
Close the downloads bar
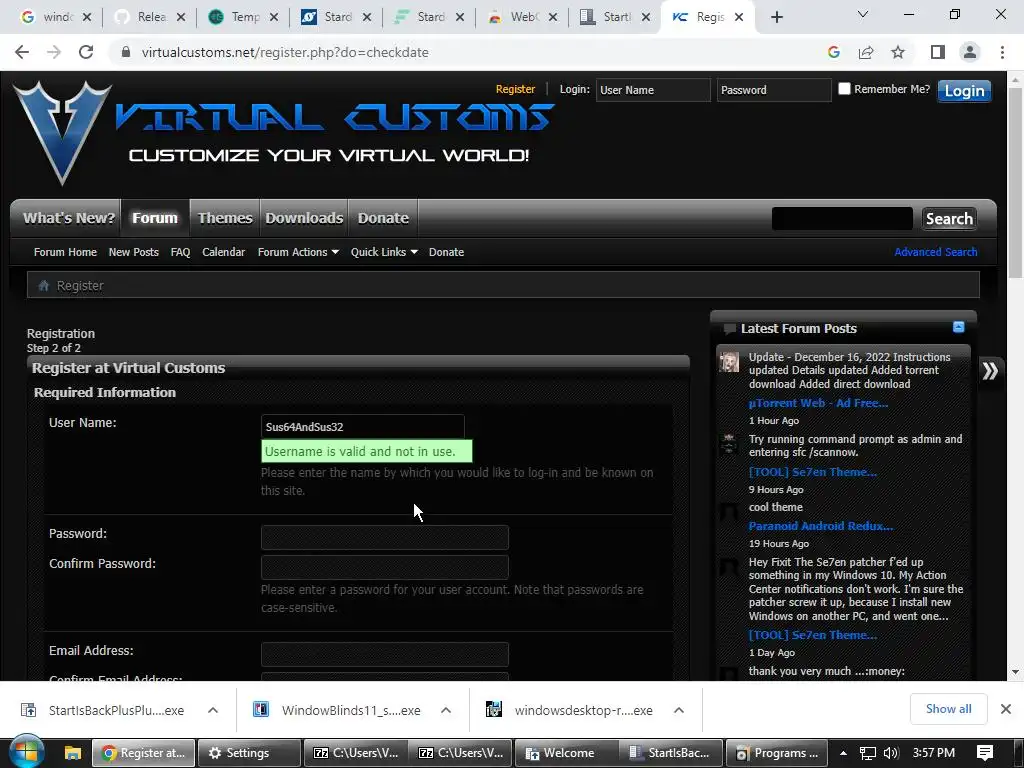tap(1006, 709)
